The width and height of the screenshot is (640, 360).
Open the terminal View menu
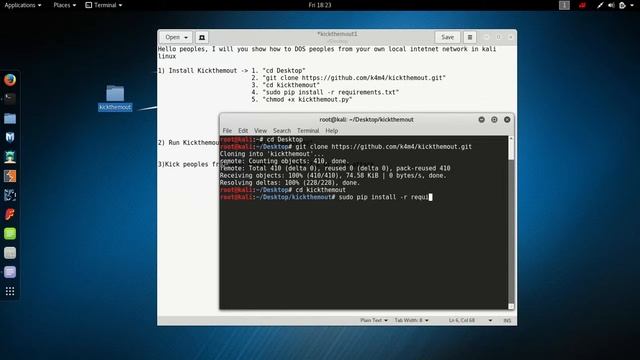[260, 131]
